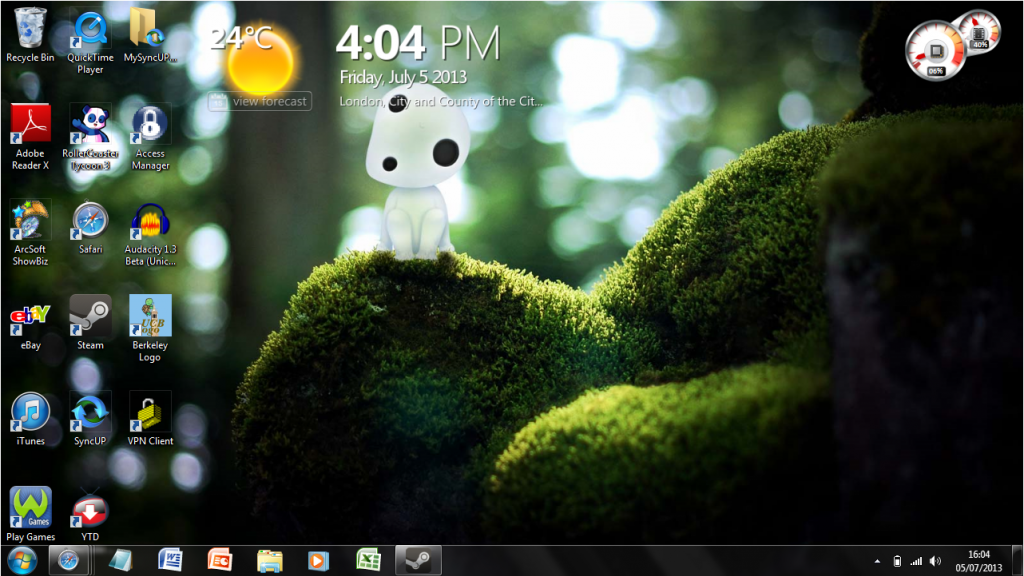The image size is (1024, 576).
Task: Launch iTunes
Action: click(x=30, y=410)
